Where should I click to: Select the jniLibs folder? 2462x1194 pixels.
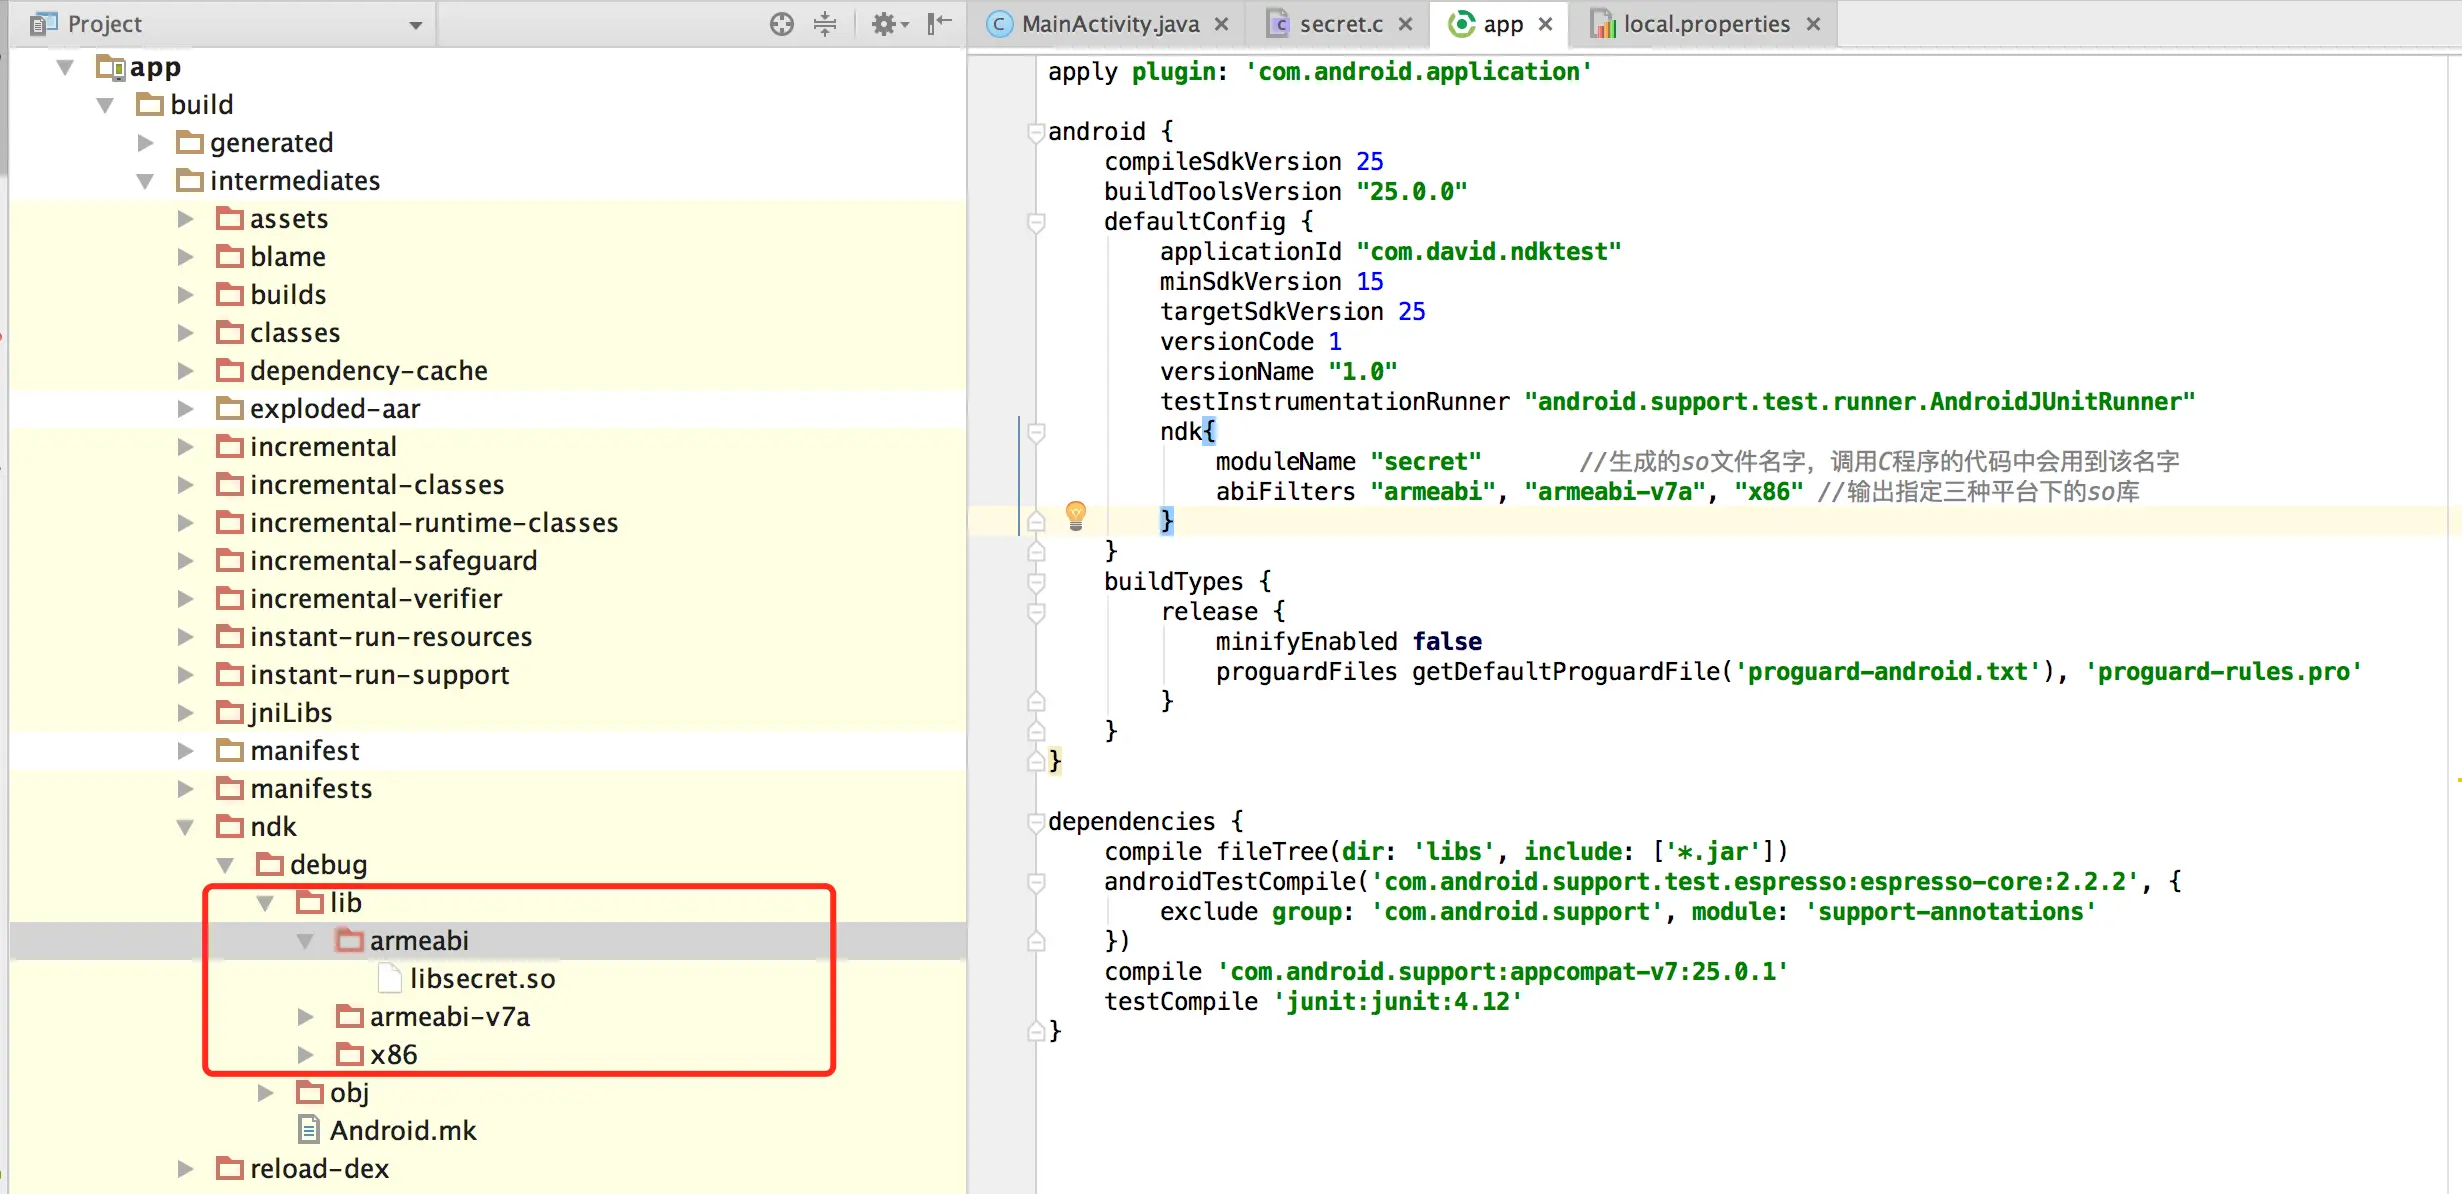[x=291, y=713]
